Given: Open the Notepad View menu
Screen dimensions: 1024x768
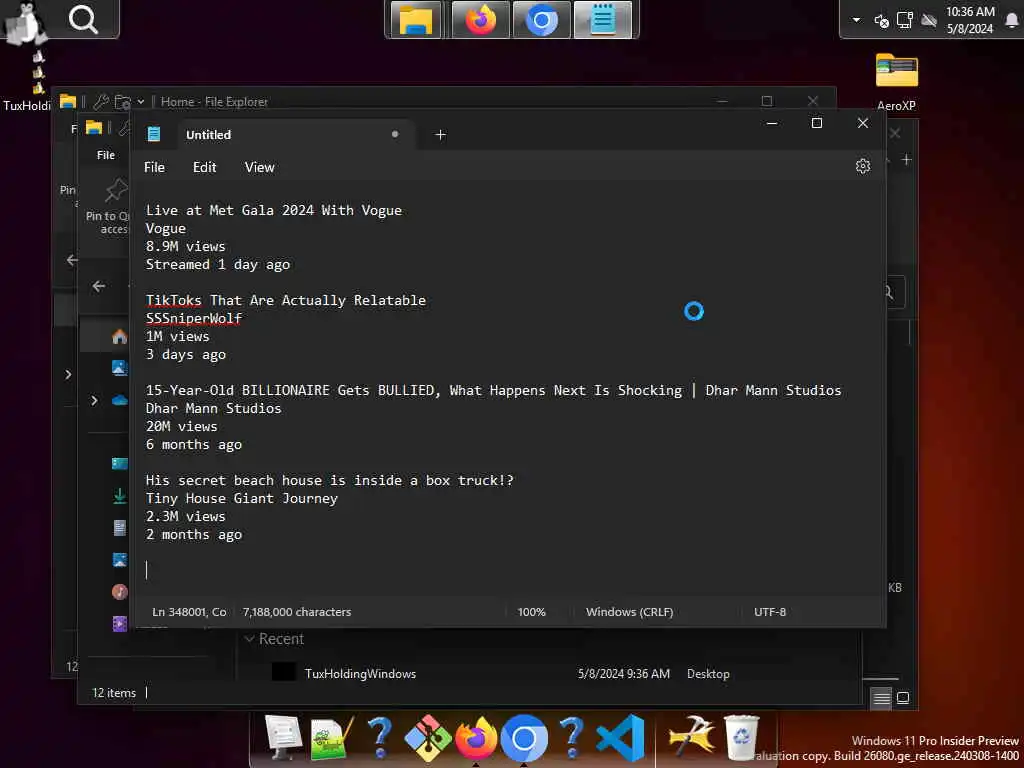Looking at the screenshot, I should [259, 167].
